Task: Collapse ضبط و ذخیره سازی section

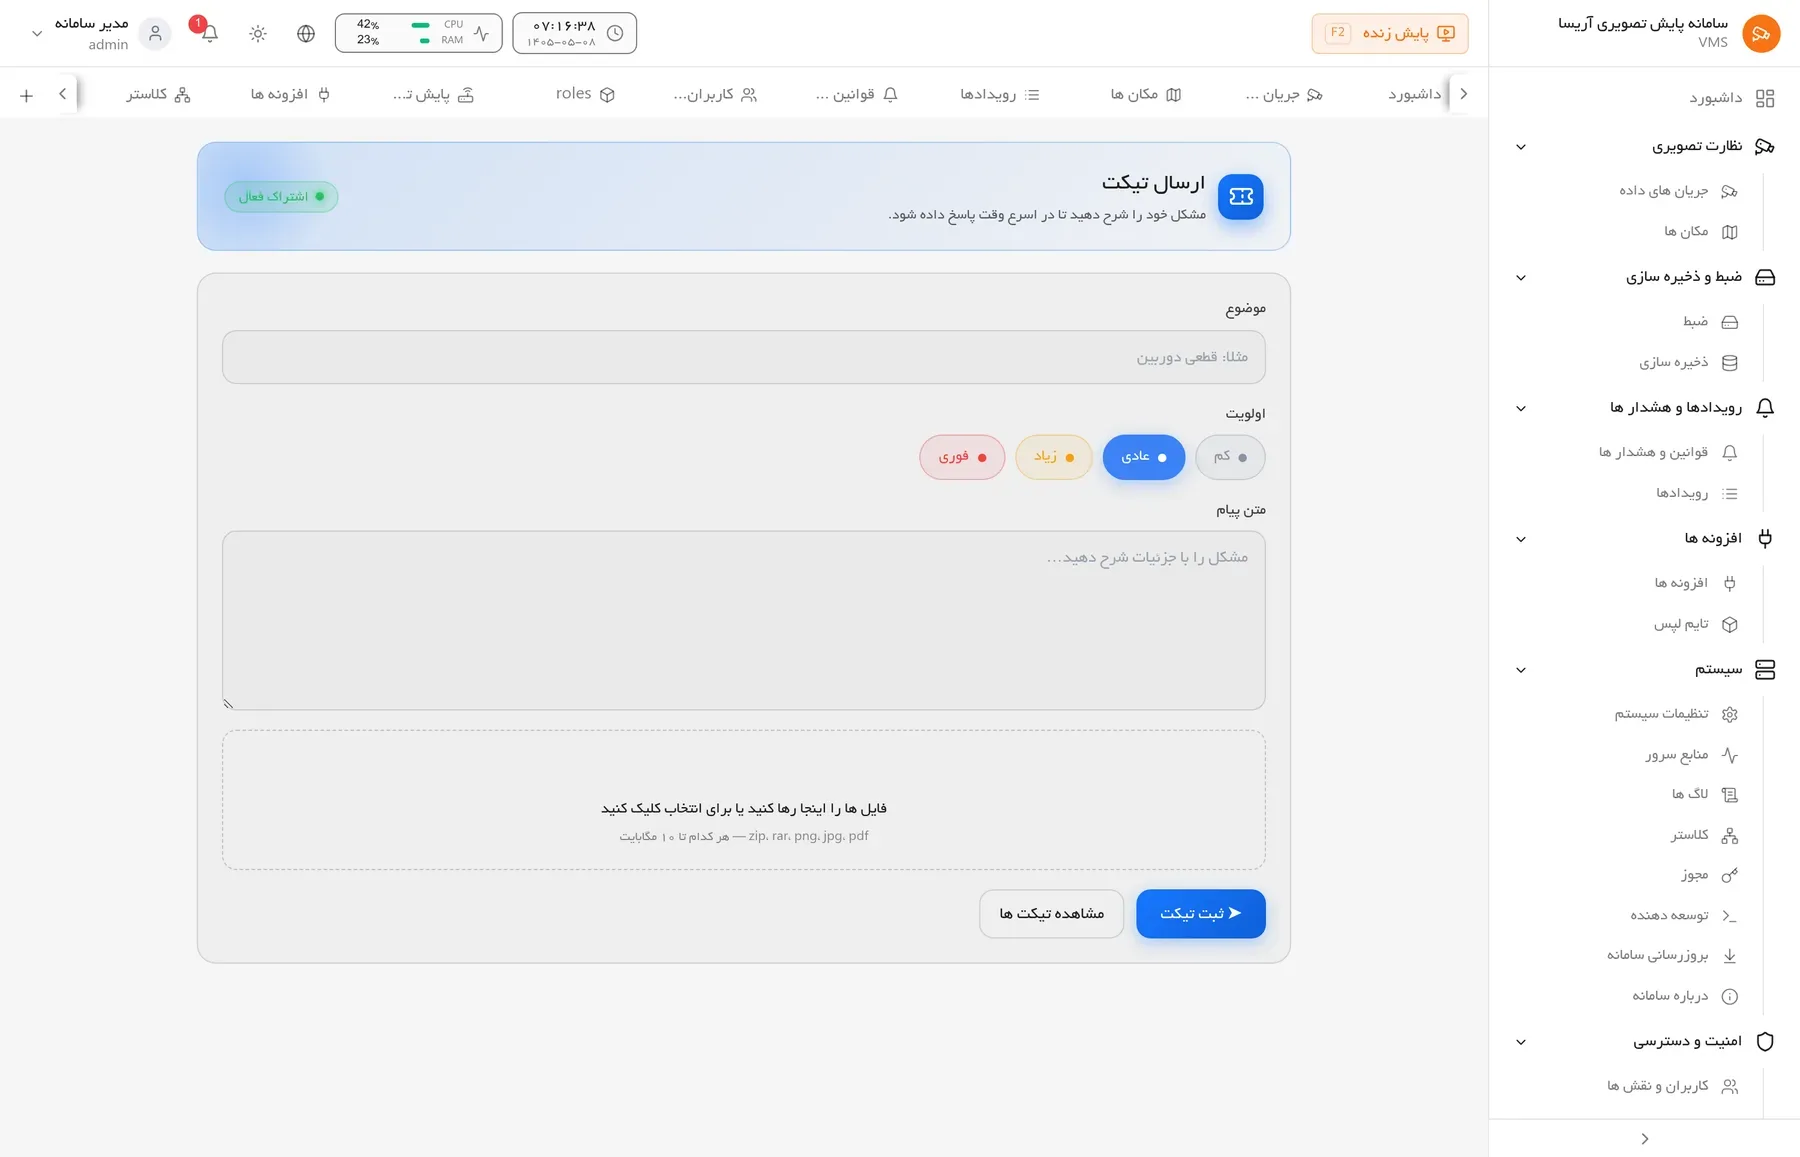Action: 1521,278
